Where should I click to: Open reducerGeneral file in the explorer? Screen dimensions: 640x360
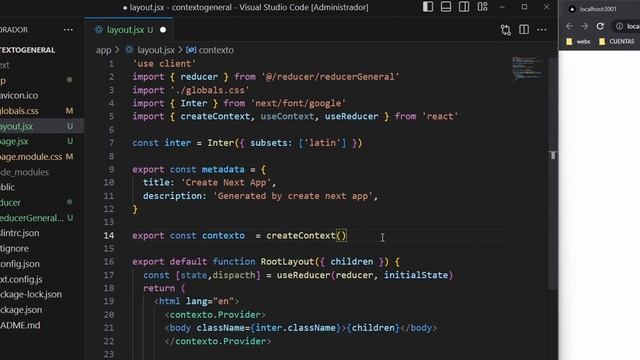pyautogui.click(x=32, y=218)
